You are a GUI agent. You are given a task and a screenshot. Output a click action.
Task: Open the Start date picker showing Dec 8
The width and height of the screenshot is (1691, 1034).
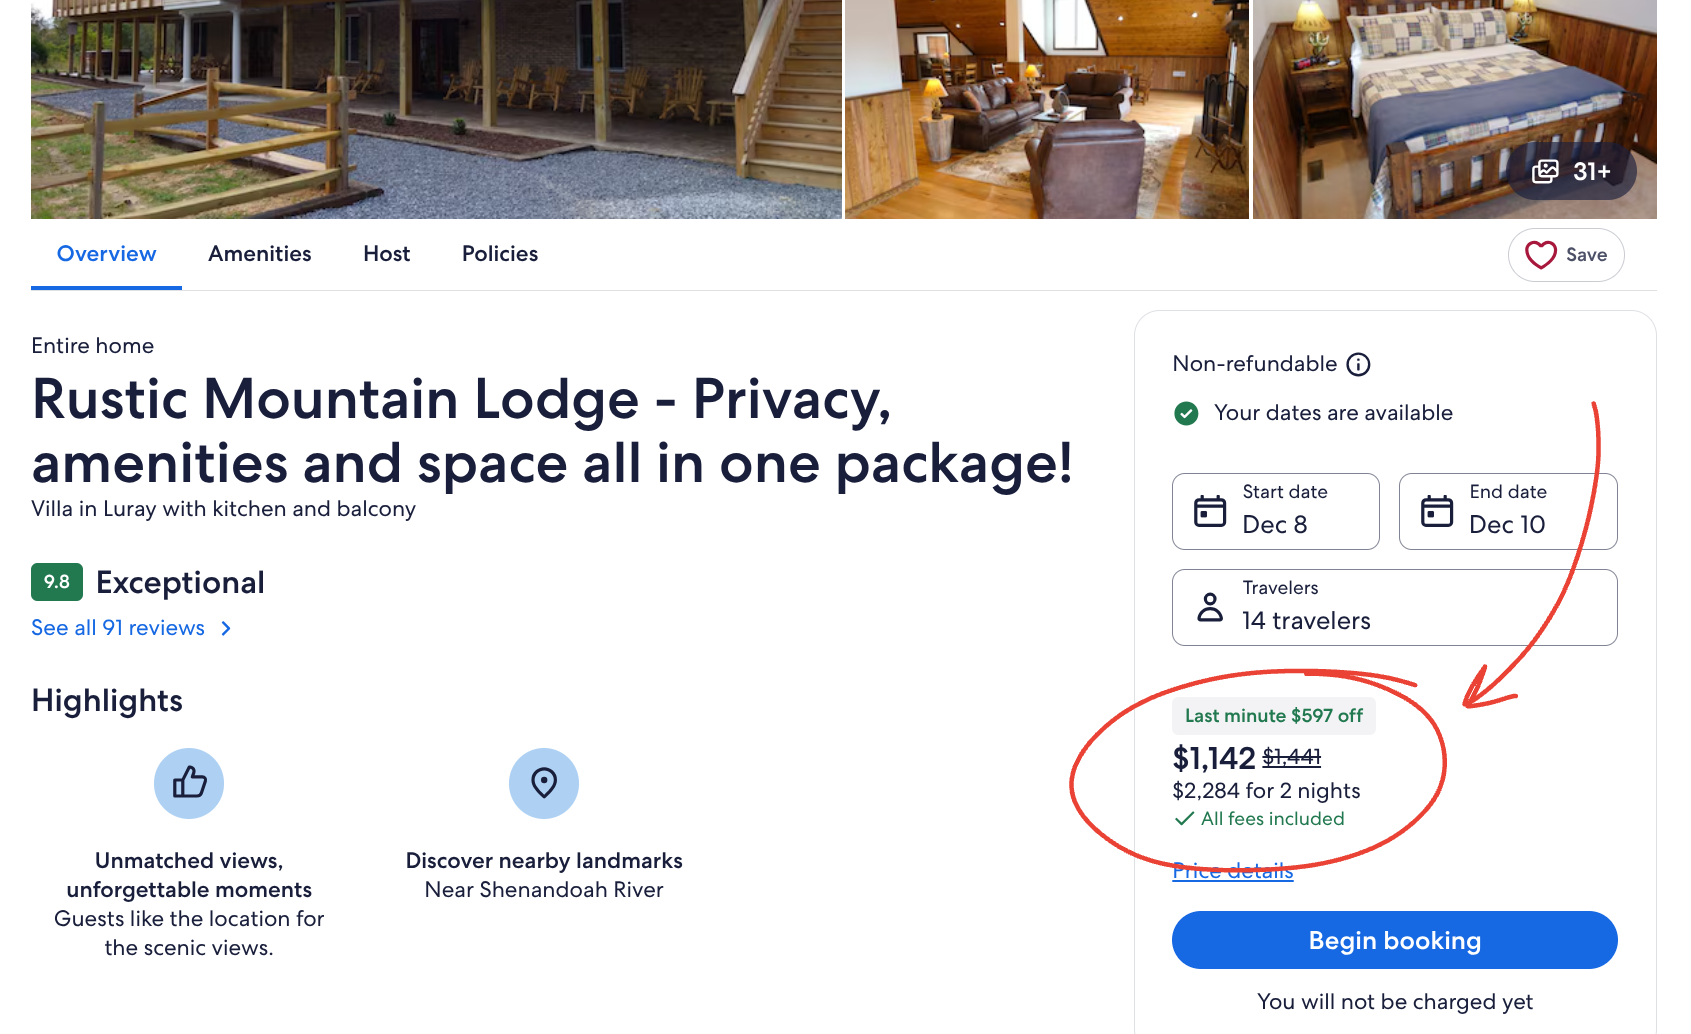pyautogui.click(x=1275, y=511)
